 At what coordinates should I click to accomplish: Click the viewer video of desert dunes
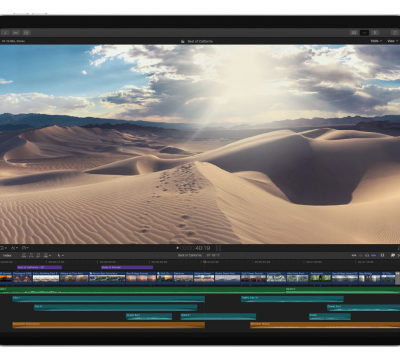pyautogui.click(x=200, y=144)
